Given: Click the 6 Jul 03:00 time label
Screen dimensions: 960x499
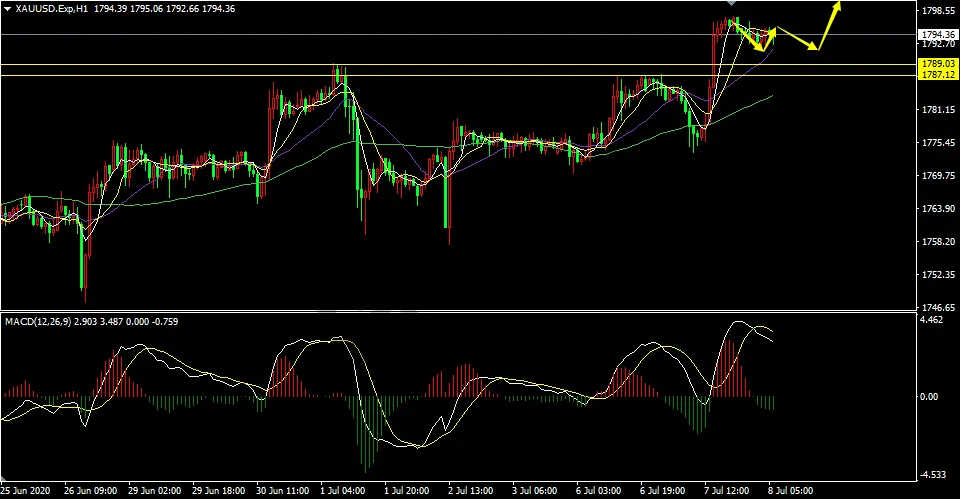Looking at the screenshot, I should coord(599,491).
